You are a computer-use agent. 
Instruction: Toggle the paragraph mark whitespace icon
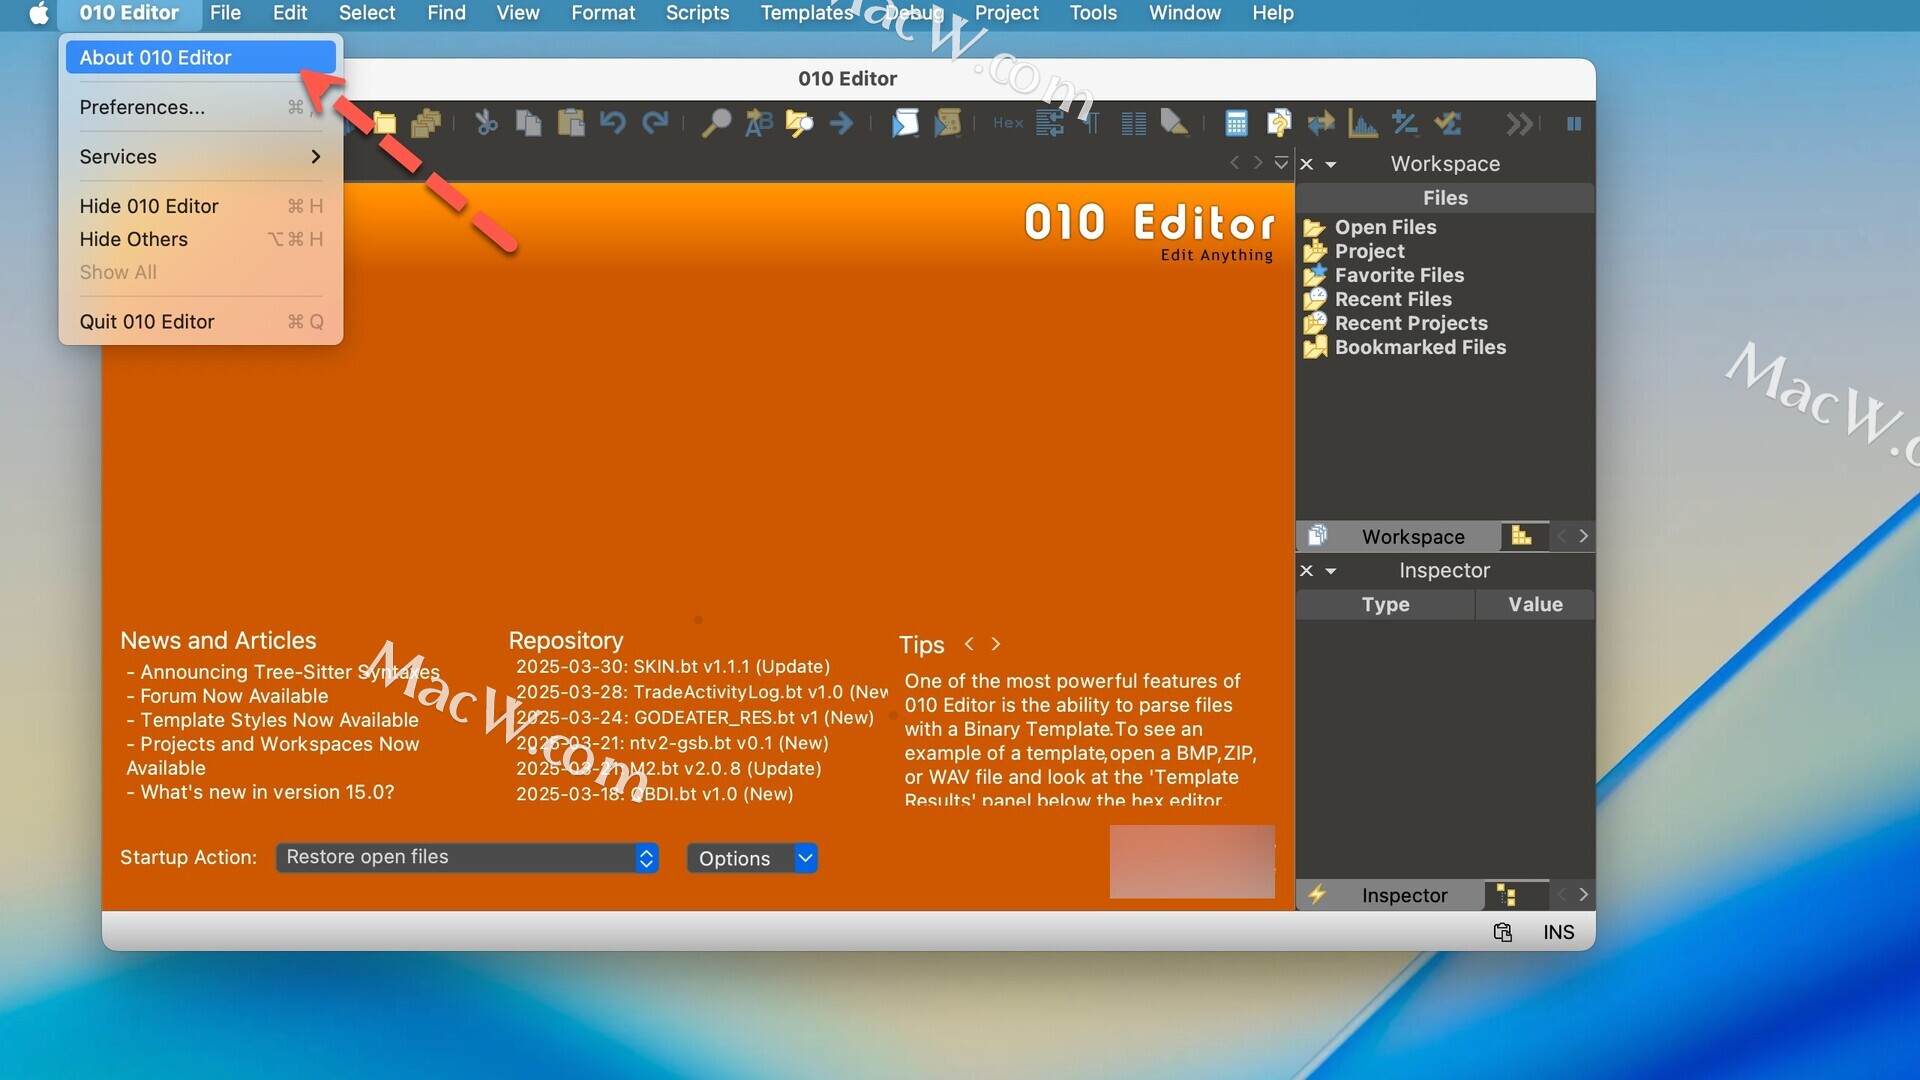pos(1091,123)
